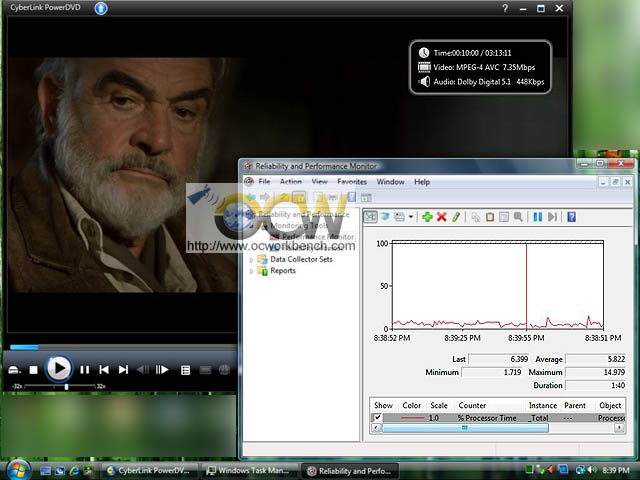Stop playback in PowerDVD

tap(33, 370)
